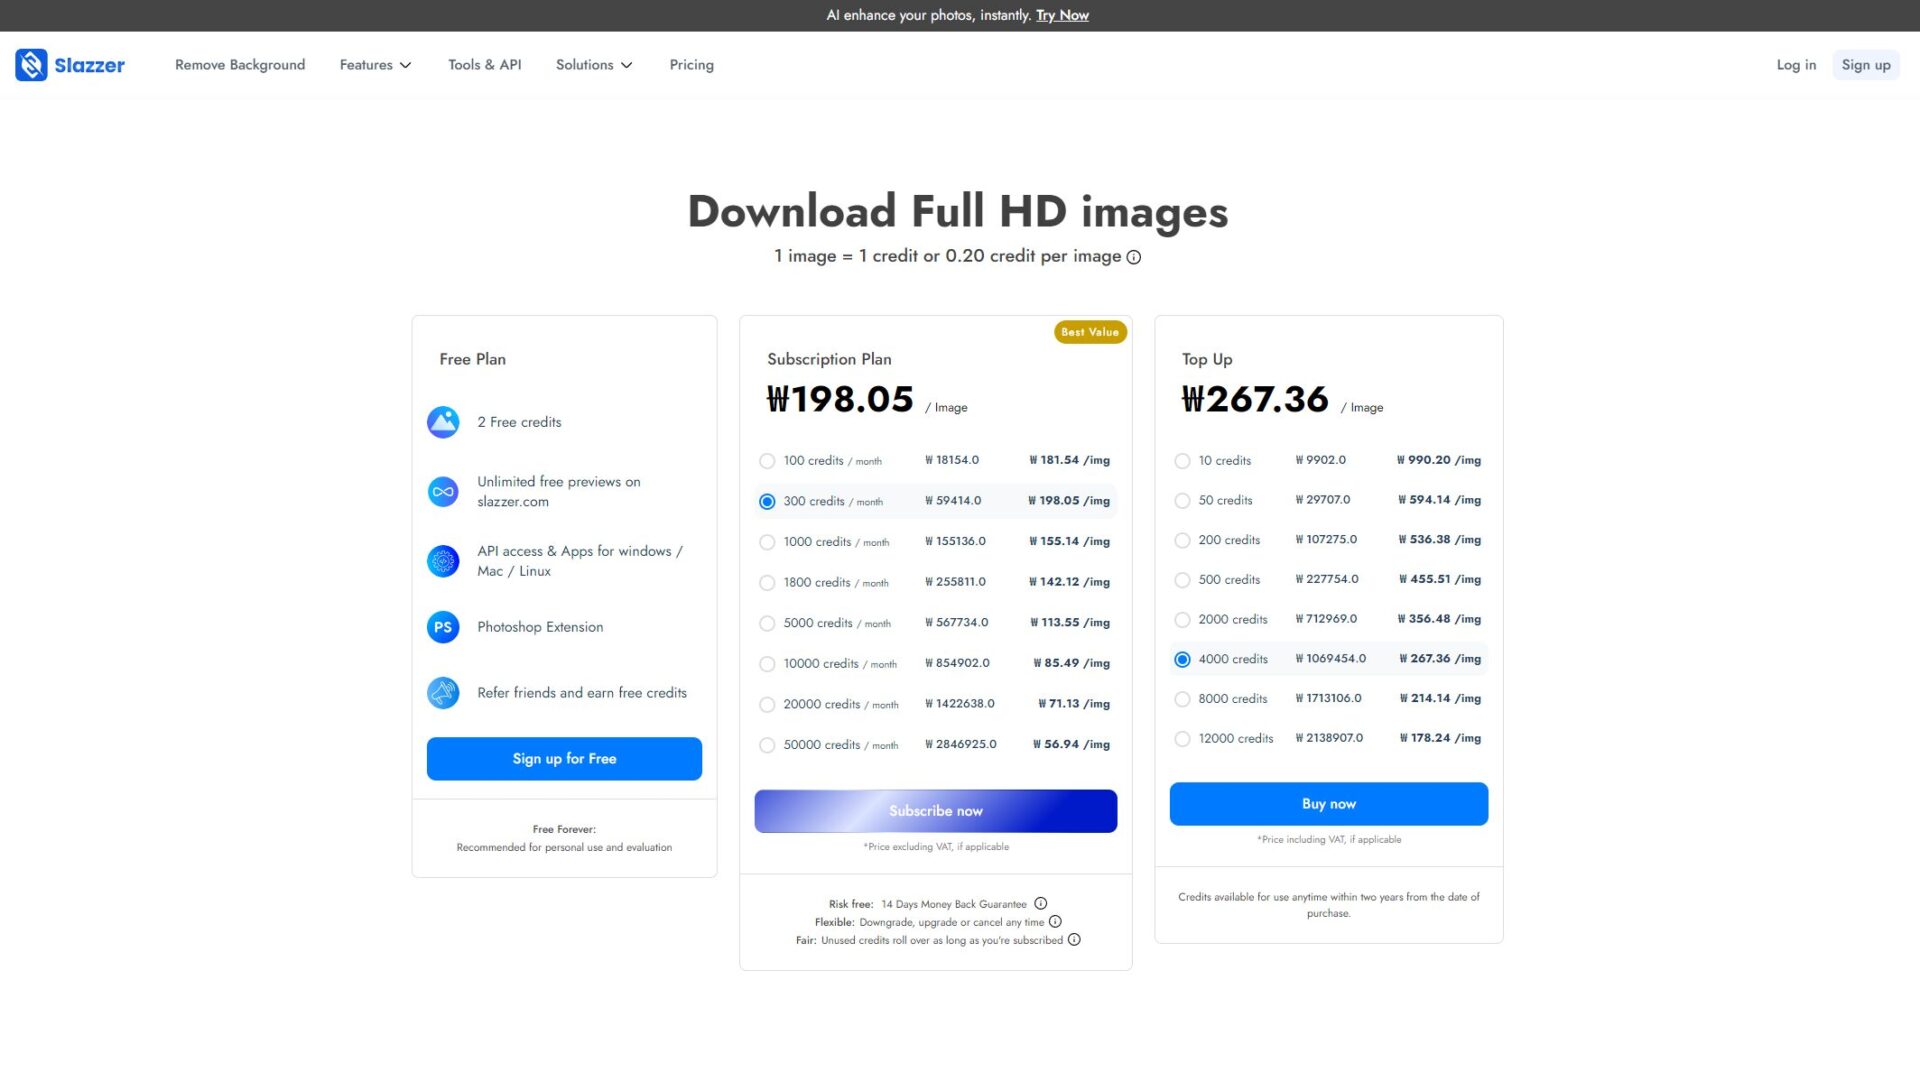Click the info icon beside credit per image
This screenshot has height=1072, width=1920.
click(1133, 257)
